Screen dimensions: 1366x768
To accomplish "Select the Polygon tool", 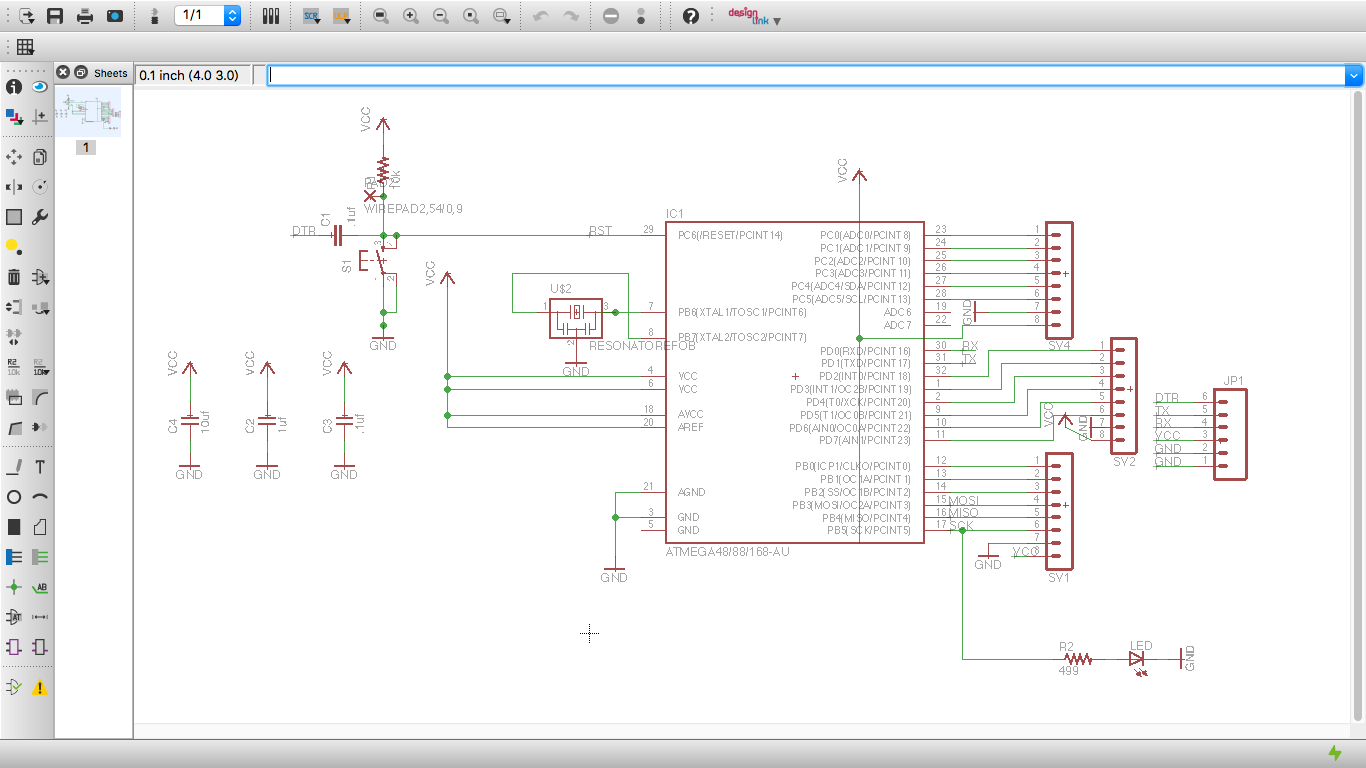I will [x=40, y=527].
